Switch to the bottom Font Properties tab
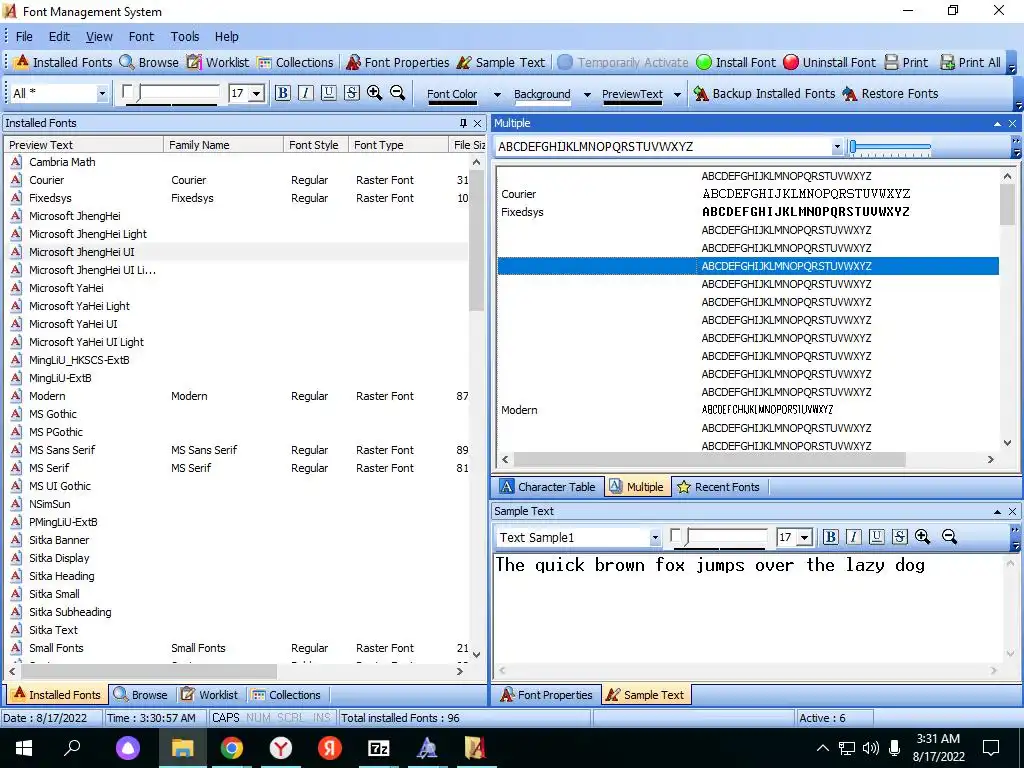The image size is (1024, 768). click(x=547, y=695)
